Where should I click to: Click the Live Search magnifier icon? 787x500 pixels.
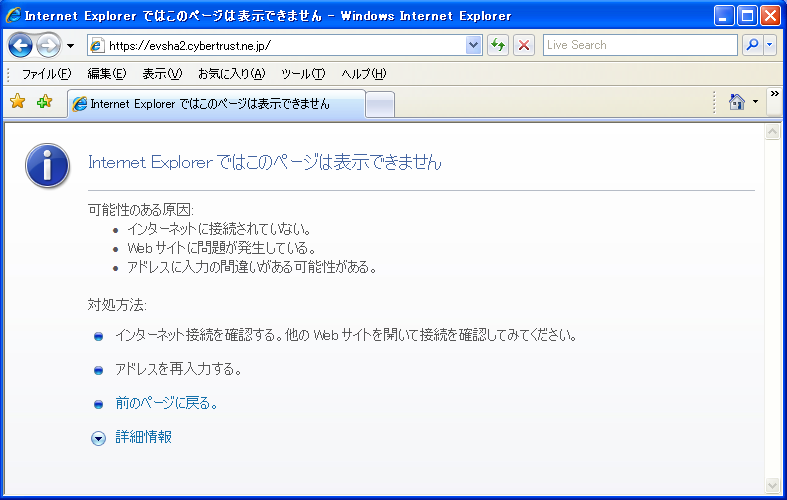751,45
